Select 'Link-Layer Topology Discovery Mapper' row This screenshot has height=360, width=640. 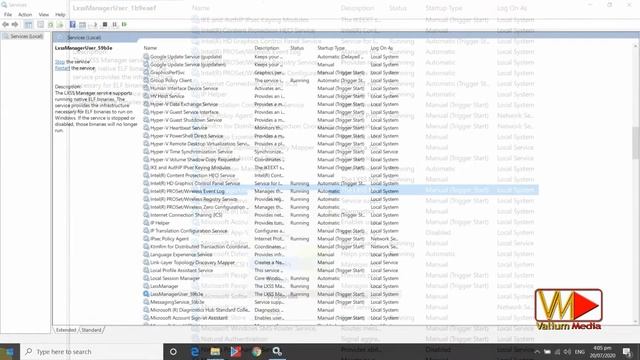point(271,262)
